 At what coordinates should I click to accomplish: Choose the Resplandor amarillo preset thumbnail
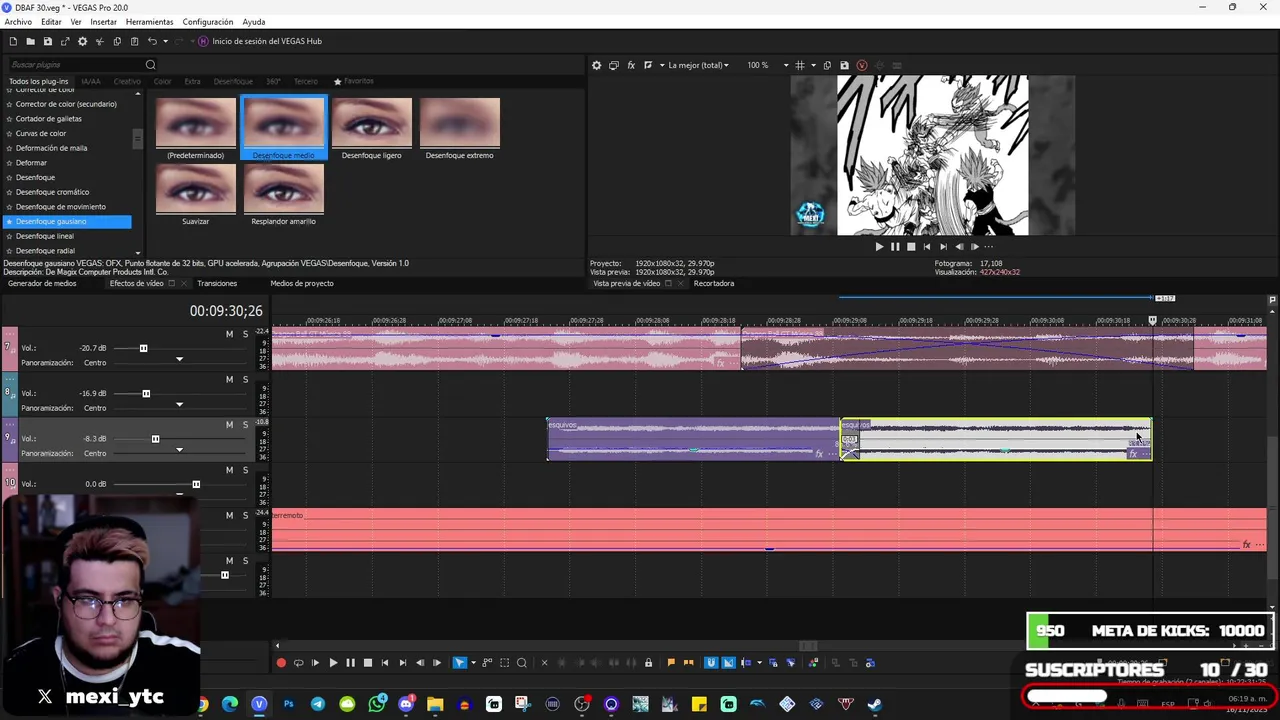click(284, 188)
